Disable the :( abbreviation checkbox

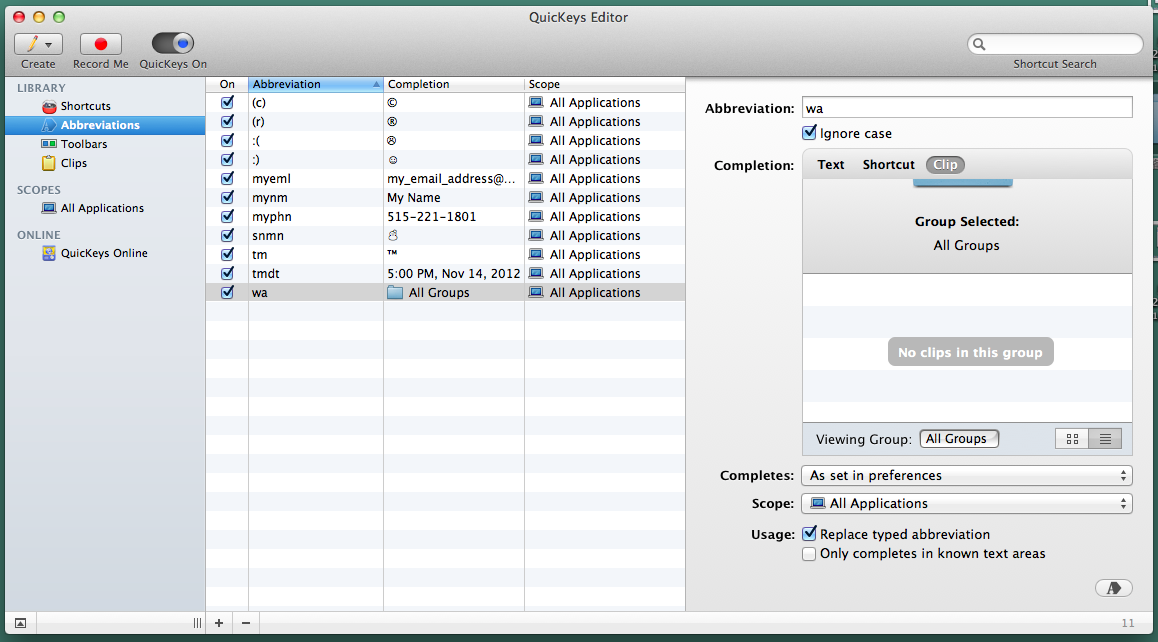click(227, 140)
